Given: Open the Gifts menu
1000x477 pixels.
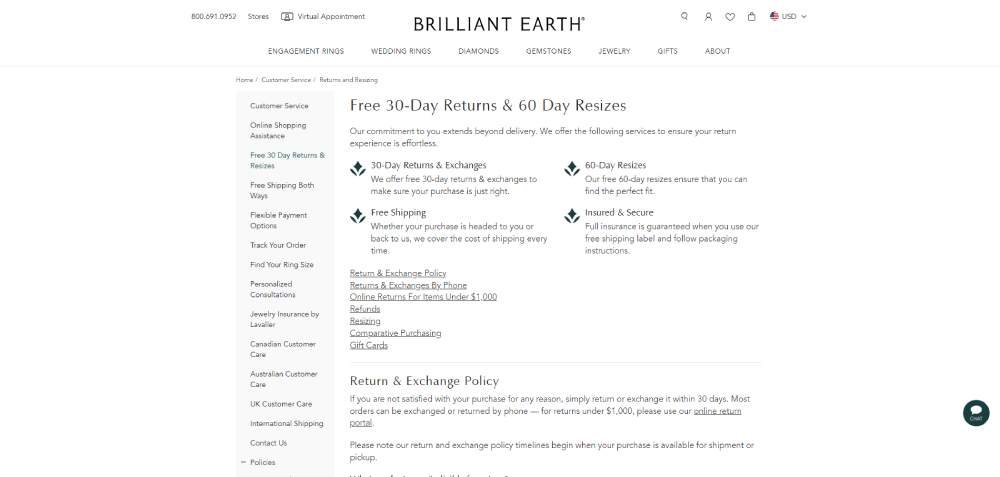Looking at the screenshot, I should pyautogui.click(x=667, y=51).
